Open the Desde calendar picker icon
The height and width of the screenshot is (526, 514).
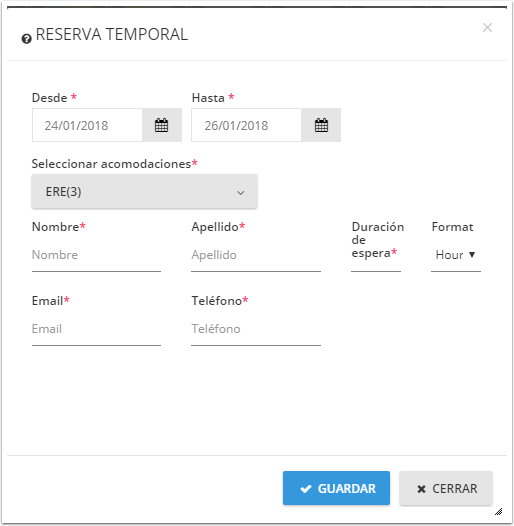tap(162, 125)
